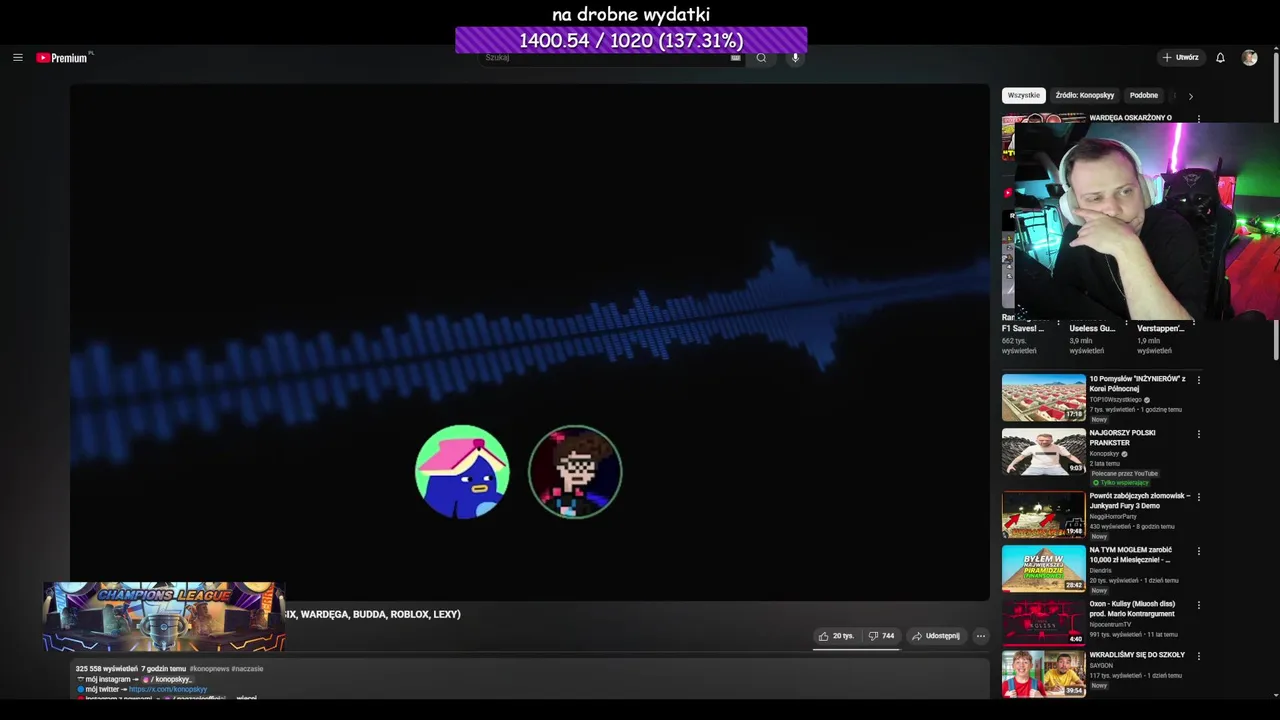The width and height of the screenshot is (1280, 720).
Task: Start voice search with microphone icon
Action: coord(796,58)
